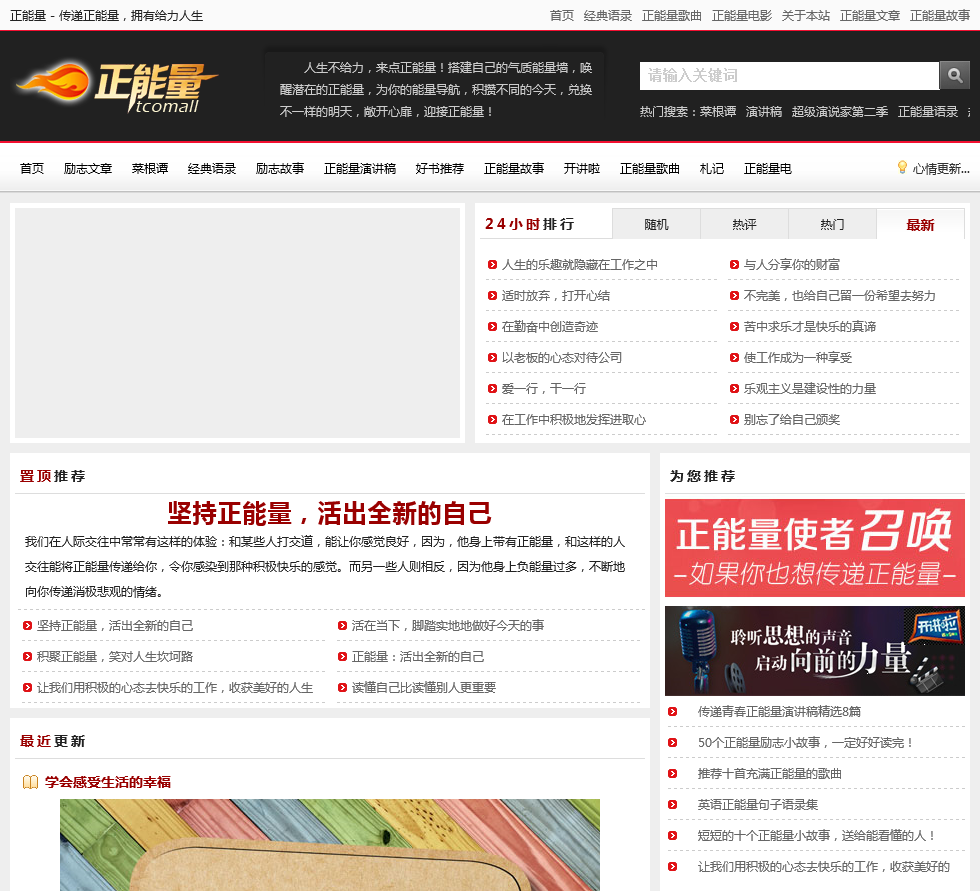Switch to the 随机 ranking tab
Viewport: 980px width, 891px height.
coord(656,224)
